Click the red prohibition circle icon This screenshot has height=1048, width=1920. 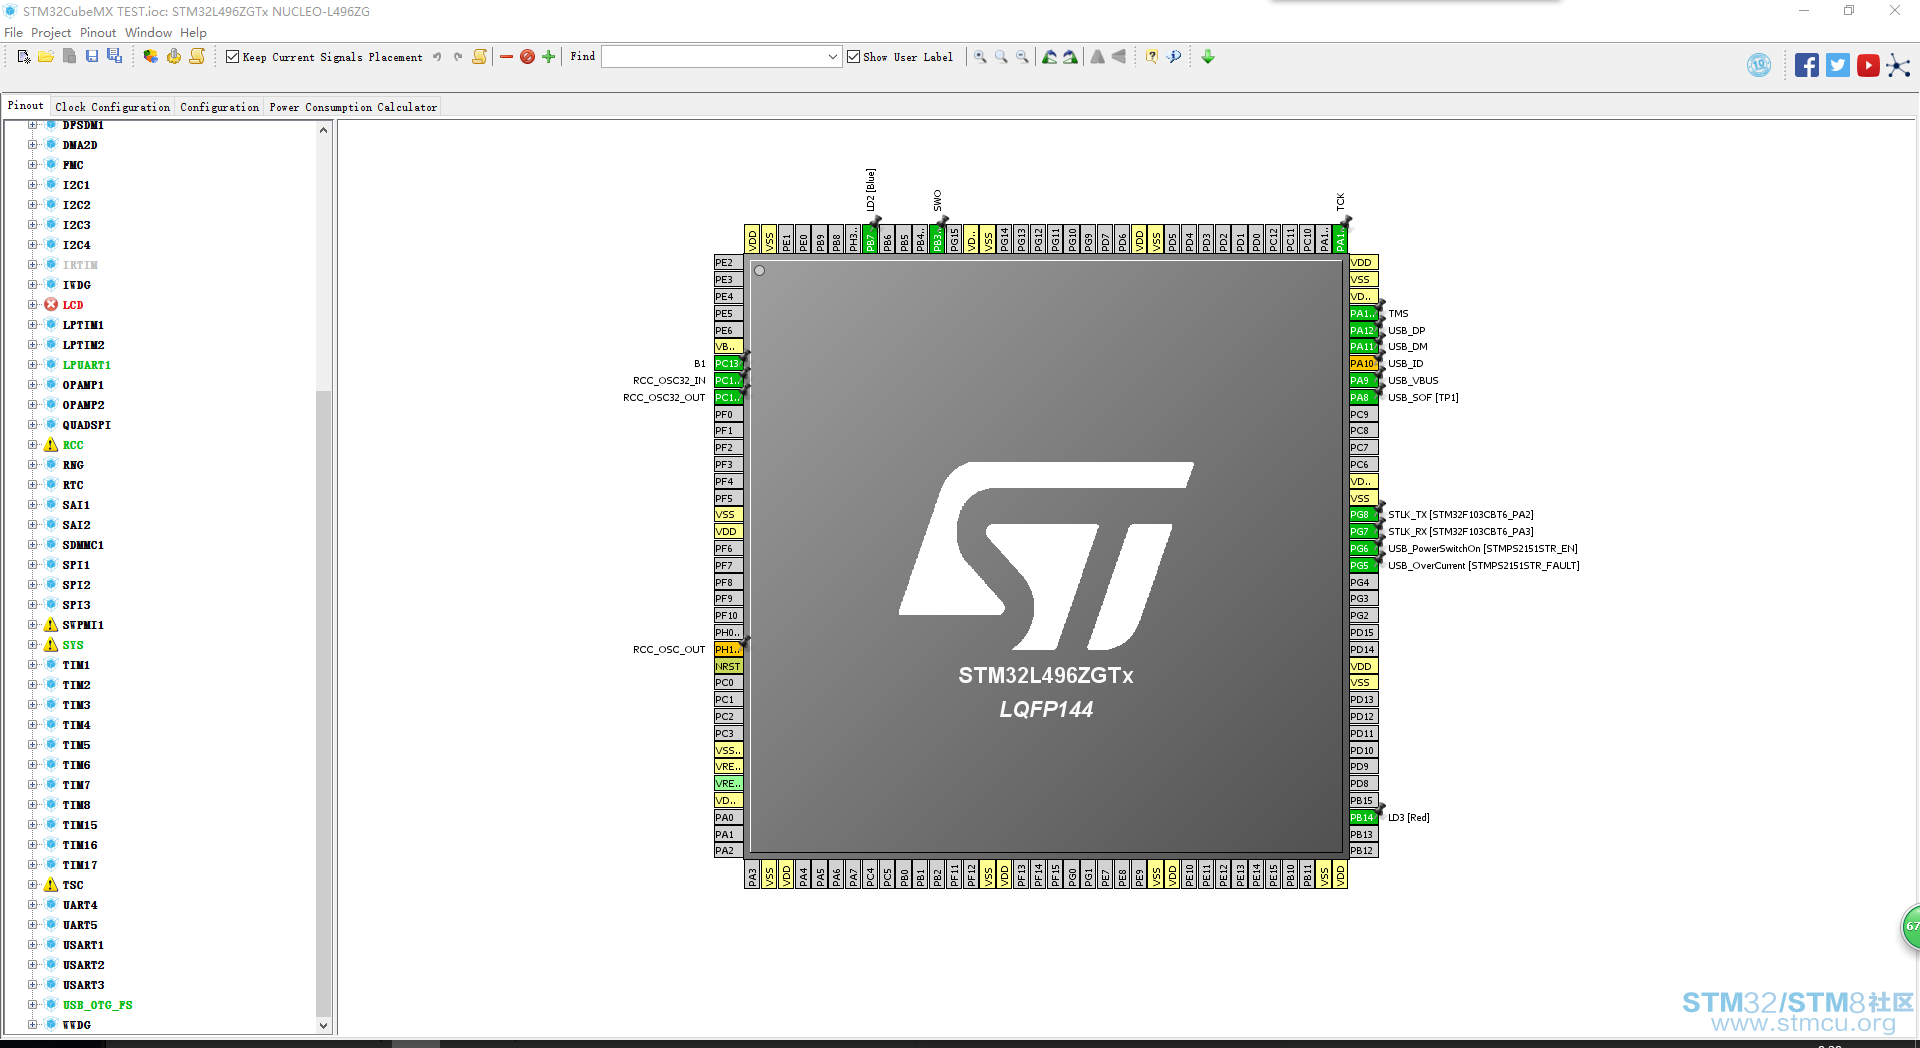click(527, 57)
